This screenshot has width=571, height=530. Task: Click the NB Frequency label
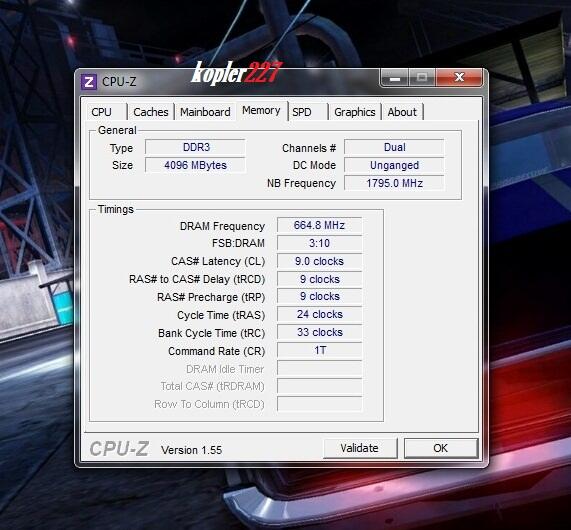[x=301, y=183]
